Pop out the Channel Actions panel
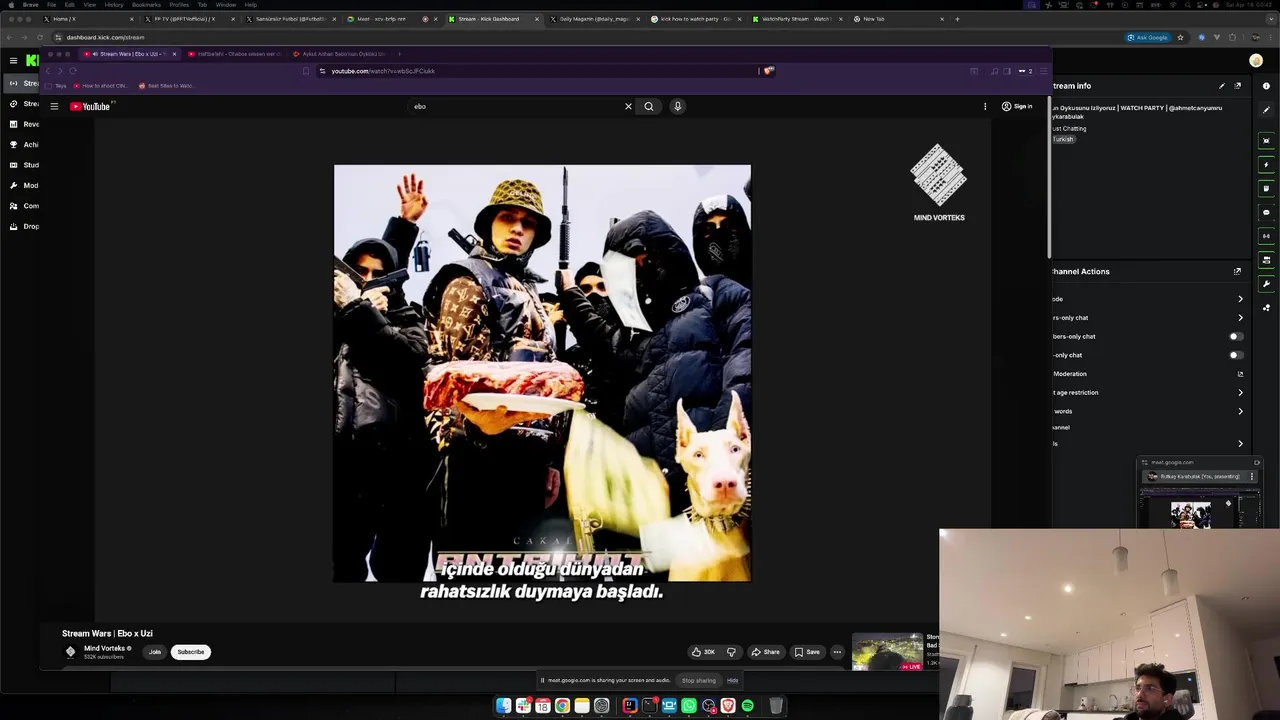The height and width of the screenshot is (720, 1280). pos(1237,271)
